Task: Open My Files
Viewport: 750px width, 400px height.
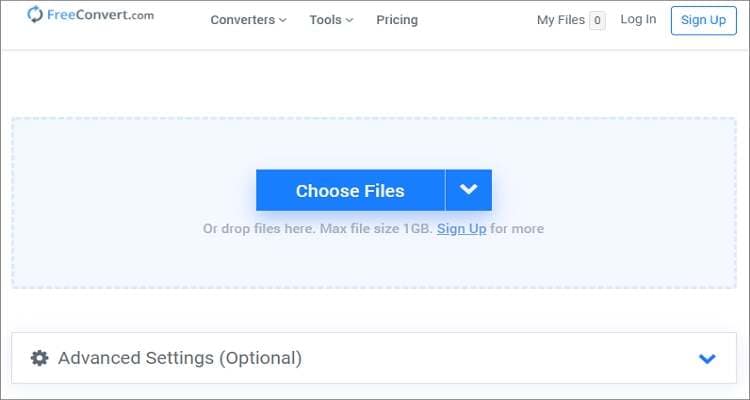Action: (560, 20)
